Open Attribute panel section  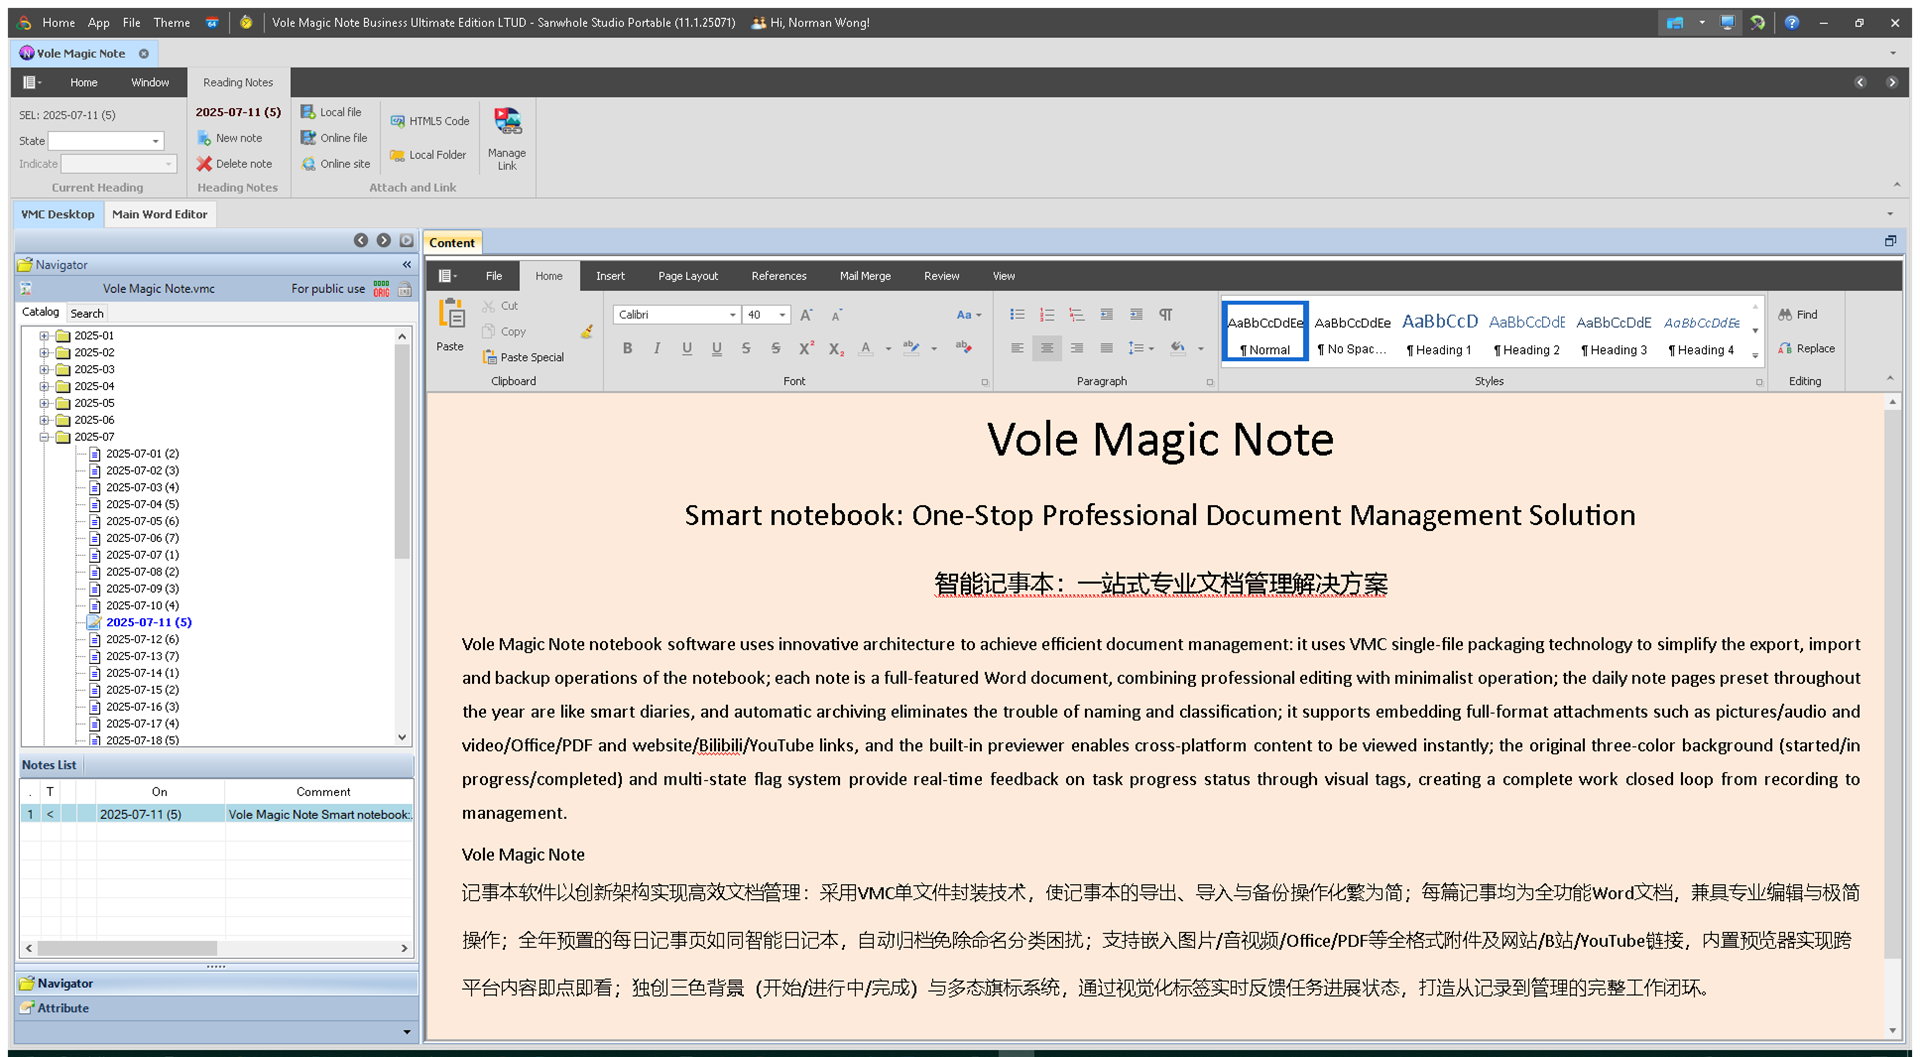(x=216, y=1008)
